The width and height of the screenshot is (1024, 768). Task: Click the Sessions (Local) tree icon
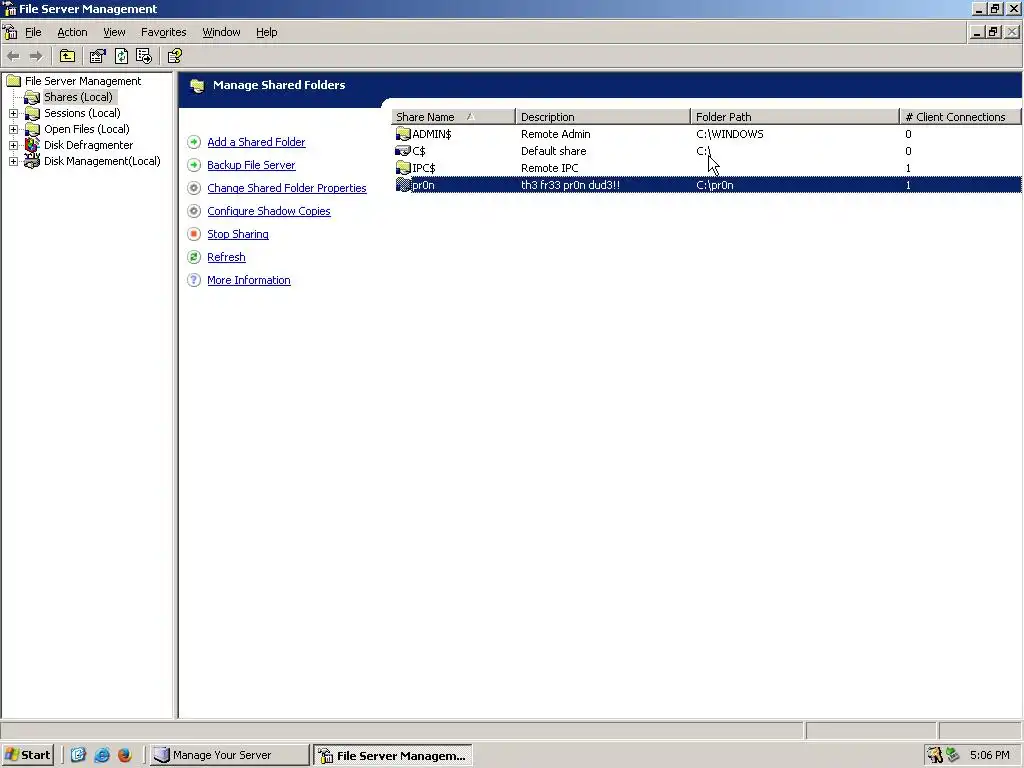(32, 113)
